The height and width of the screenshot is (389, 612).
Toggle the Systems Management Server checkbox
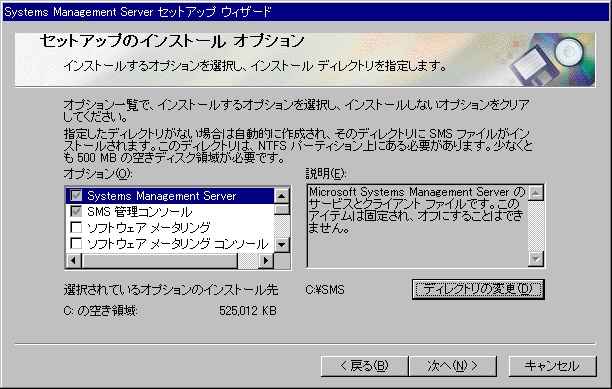[76, 195]
